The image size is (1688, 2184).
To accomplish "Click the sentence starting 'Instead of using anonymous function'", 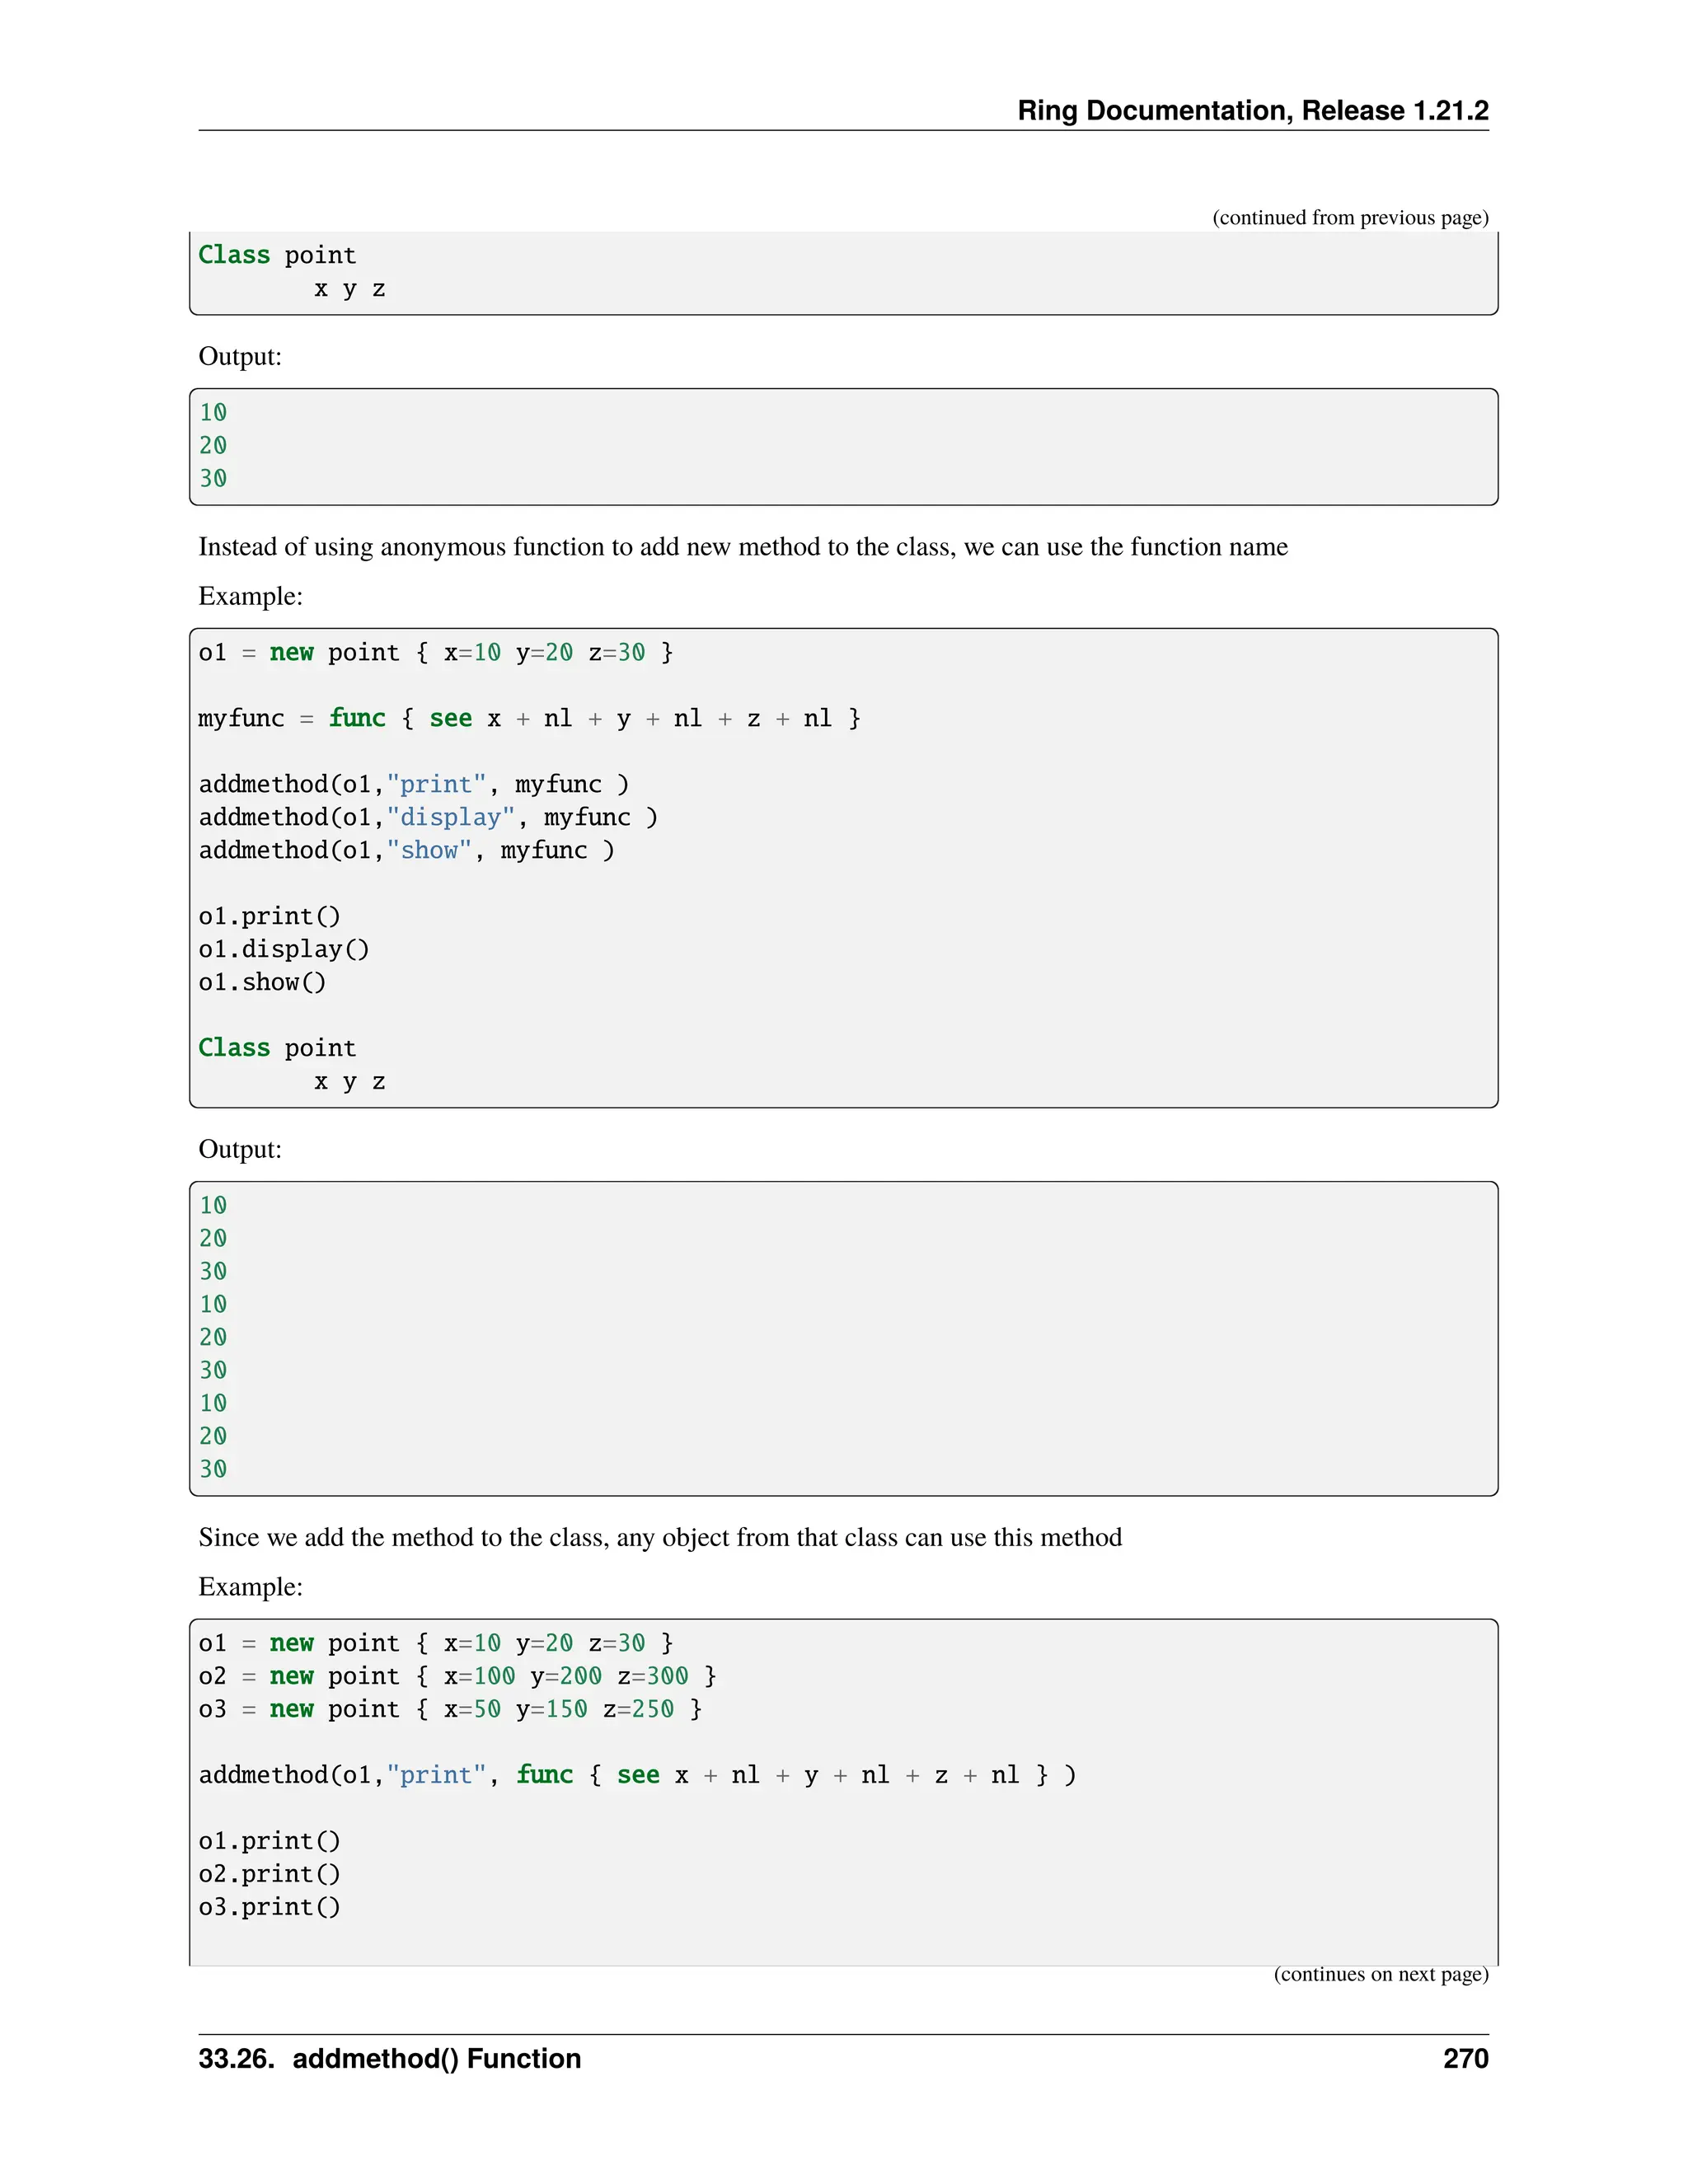I will pyautogui.click(x=742, y=546).
